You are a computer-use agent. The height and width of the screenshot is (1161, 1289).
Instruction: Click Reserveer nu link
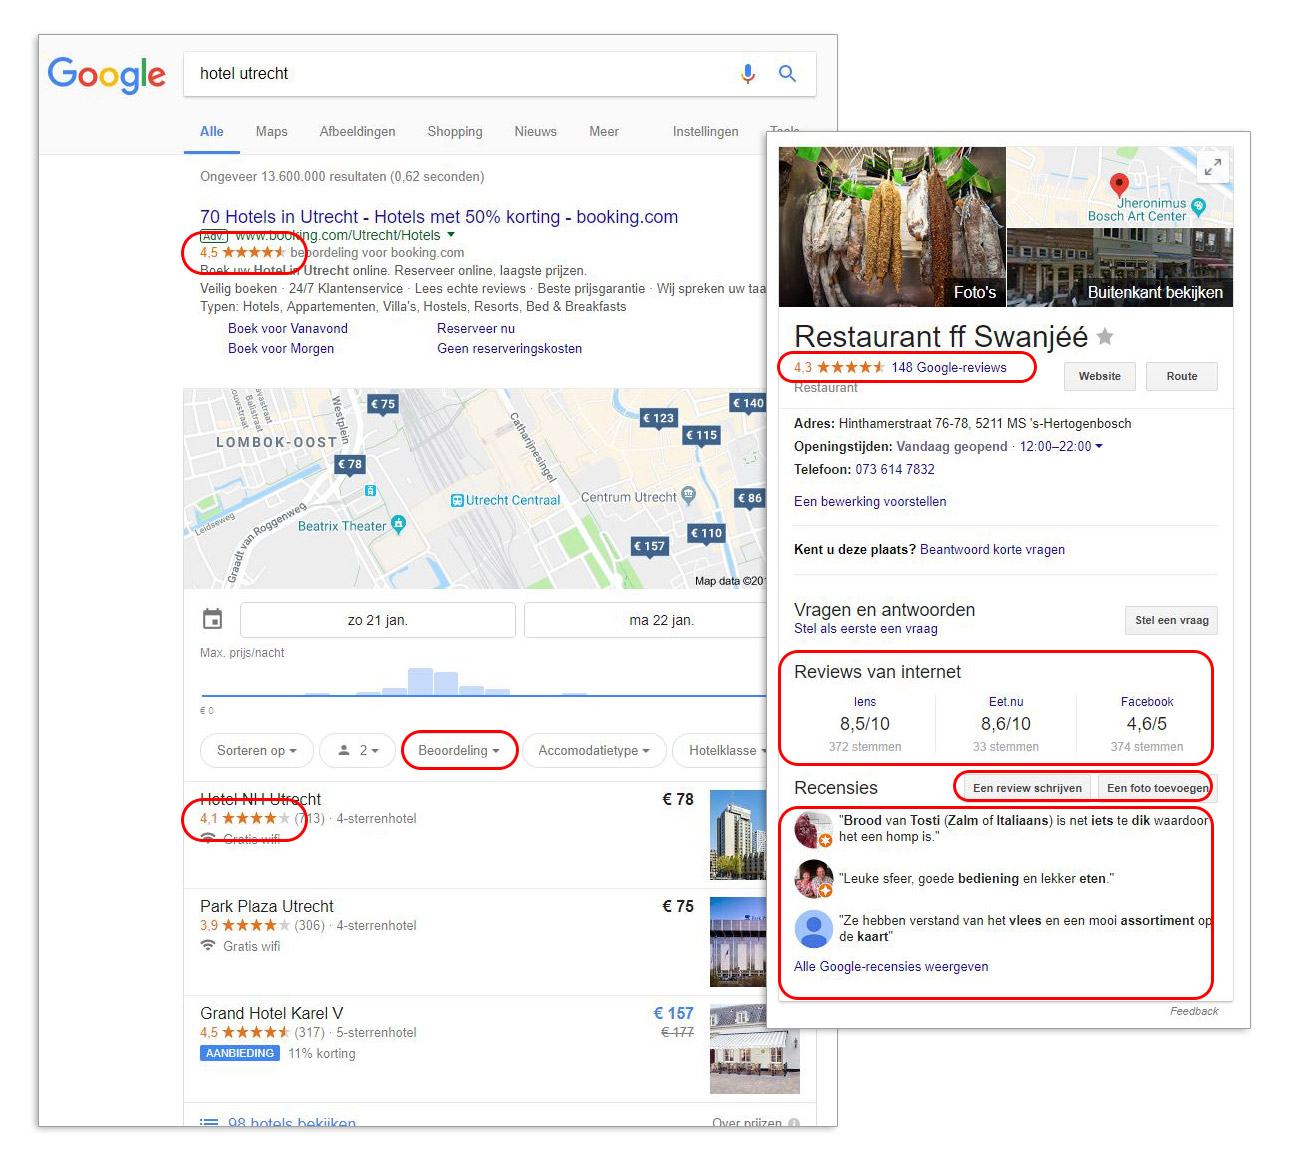pyautogui.click(x=476, y=328)
